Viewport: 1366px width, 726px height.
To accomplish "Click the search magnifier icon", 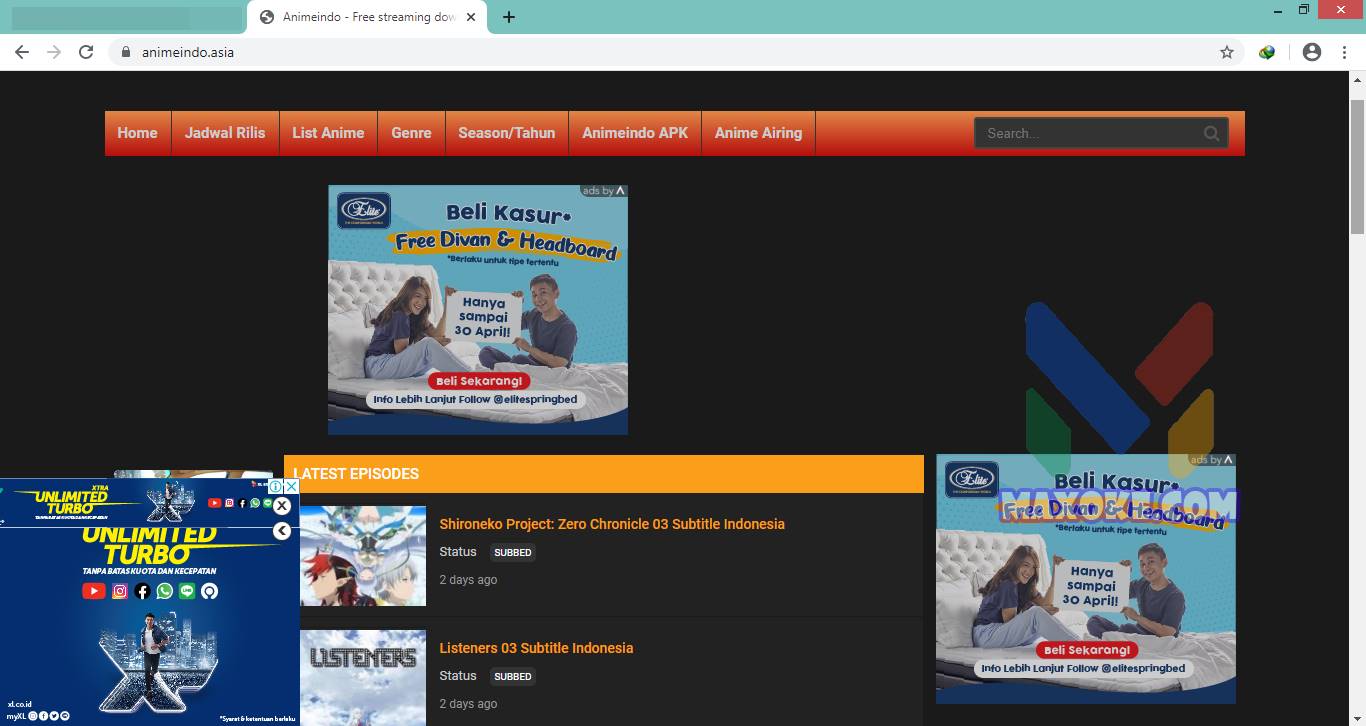I will coord(1211,133).
